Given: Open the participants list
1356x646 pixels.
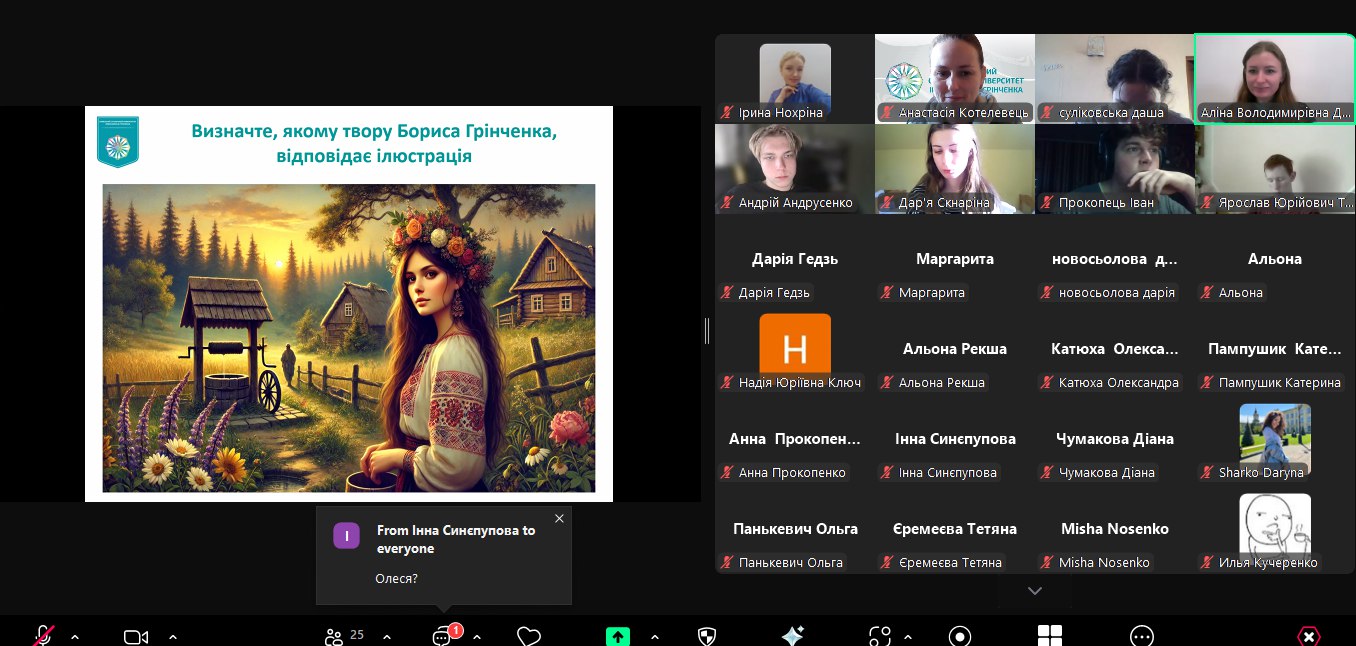Looking at the screenshot, I should coord(343,636).
